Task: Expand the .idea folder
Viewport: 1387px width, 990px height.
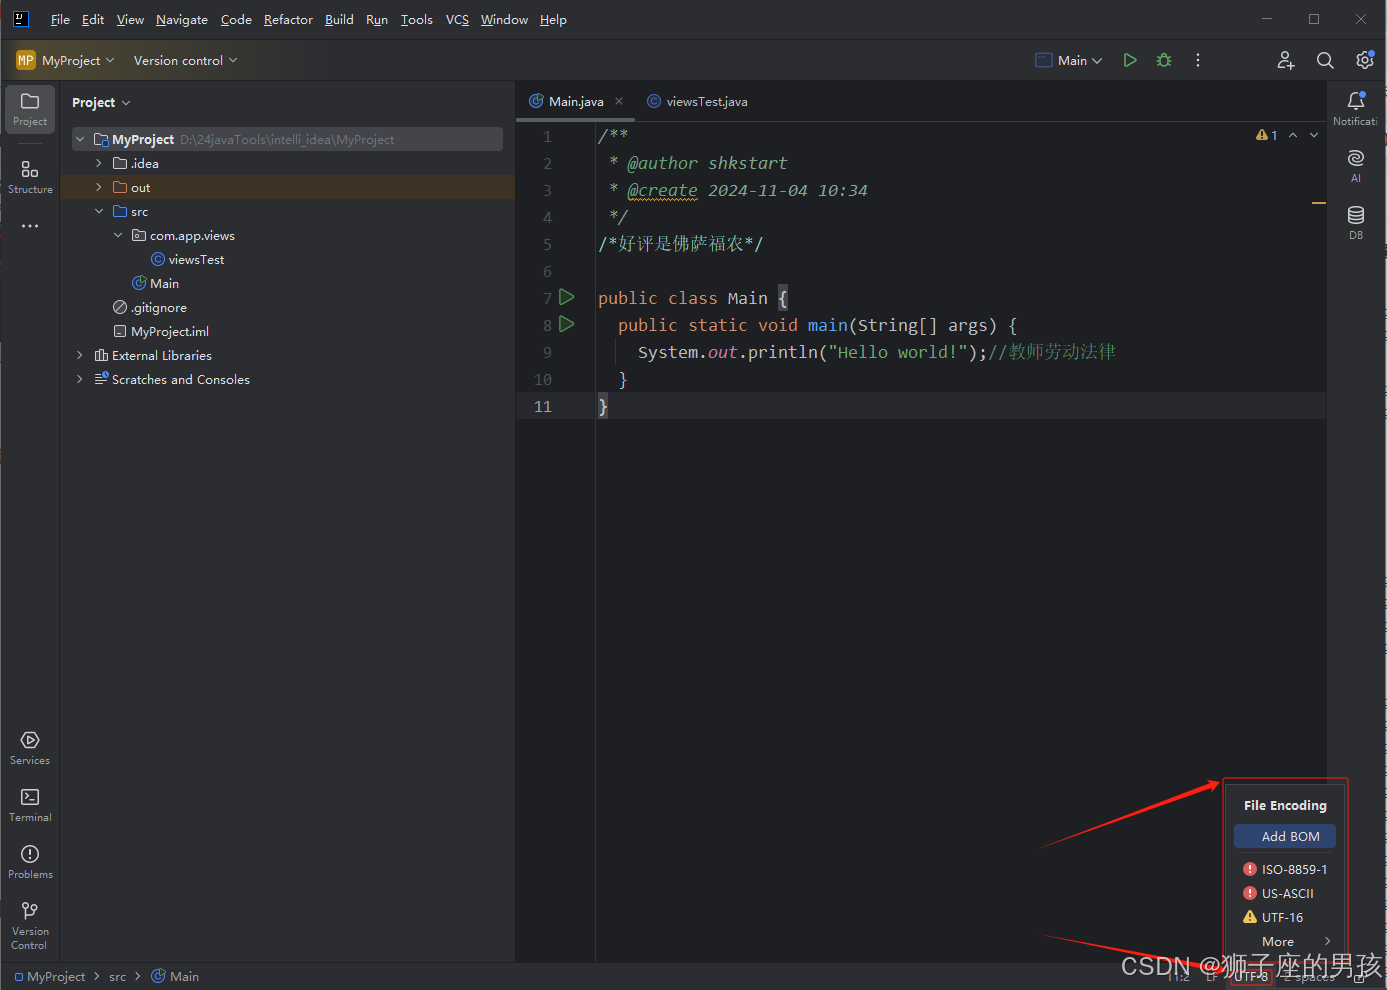Action: pyautogui.click(x=98, y=163)
